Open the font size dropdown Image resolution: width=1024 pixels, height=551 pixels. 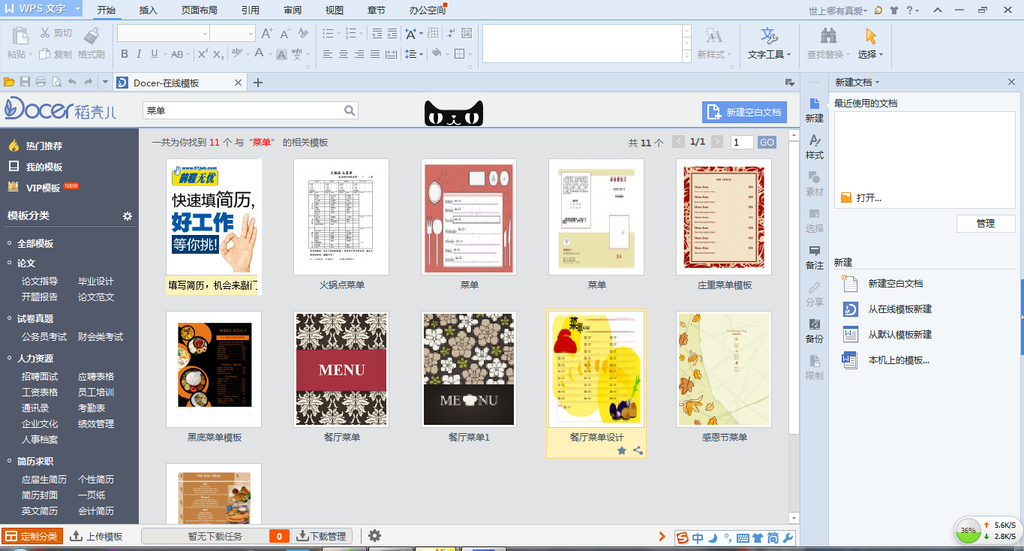tap(251, 33)
